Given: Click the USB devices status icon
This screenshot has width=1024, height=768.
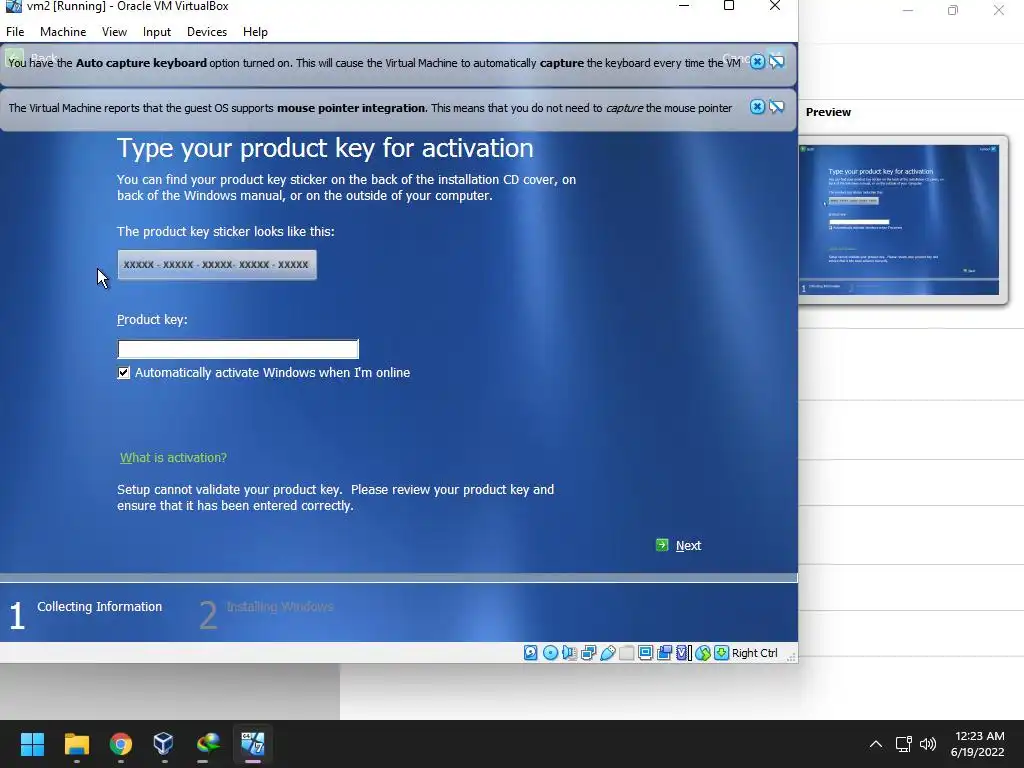Looking at the screenshot, I should point(607,652).
